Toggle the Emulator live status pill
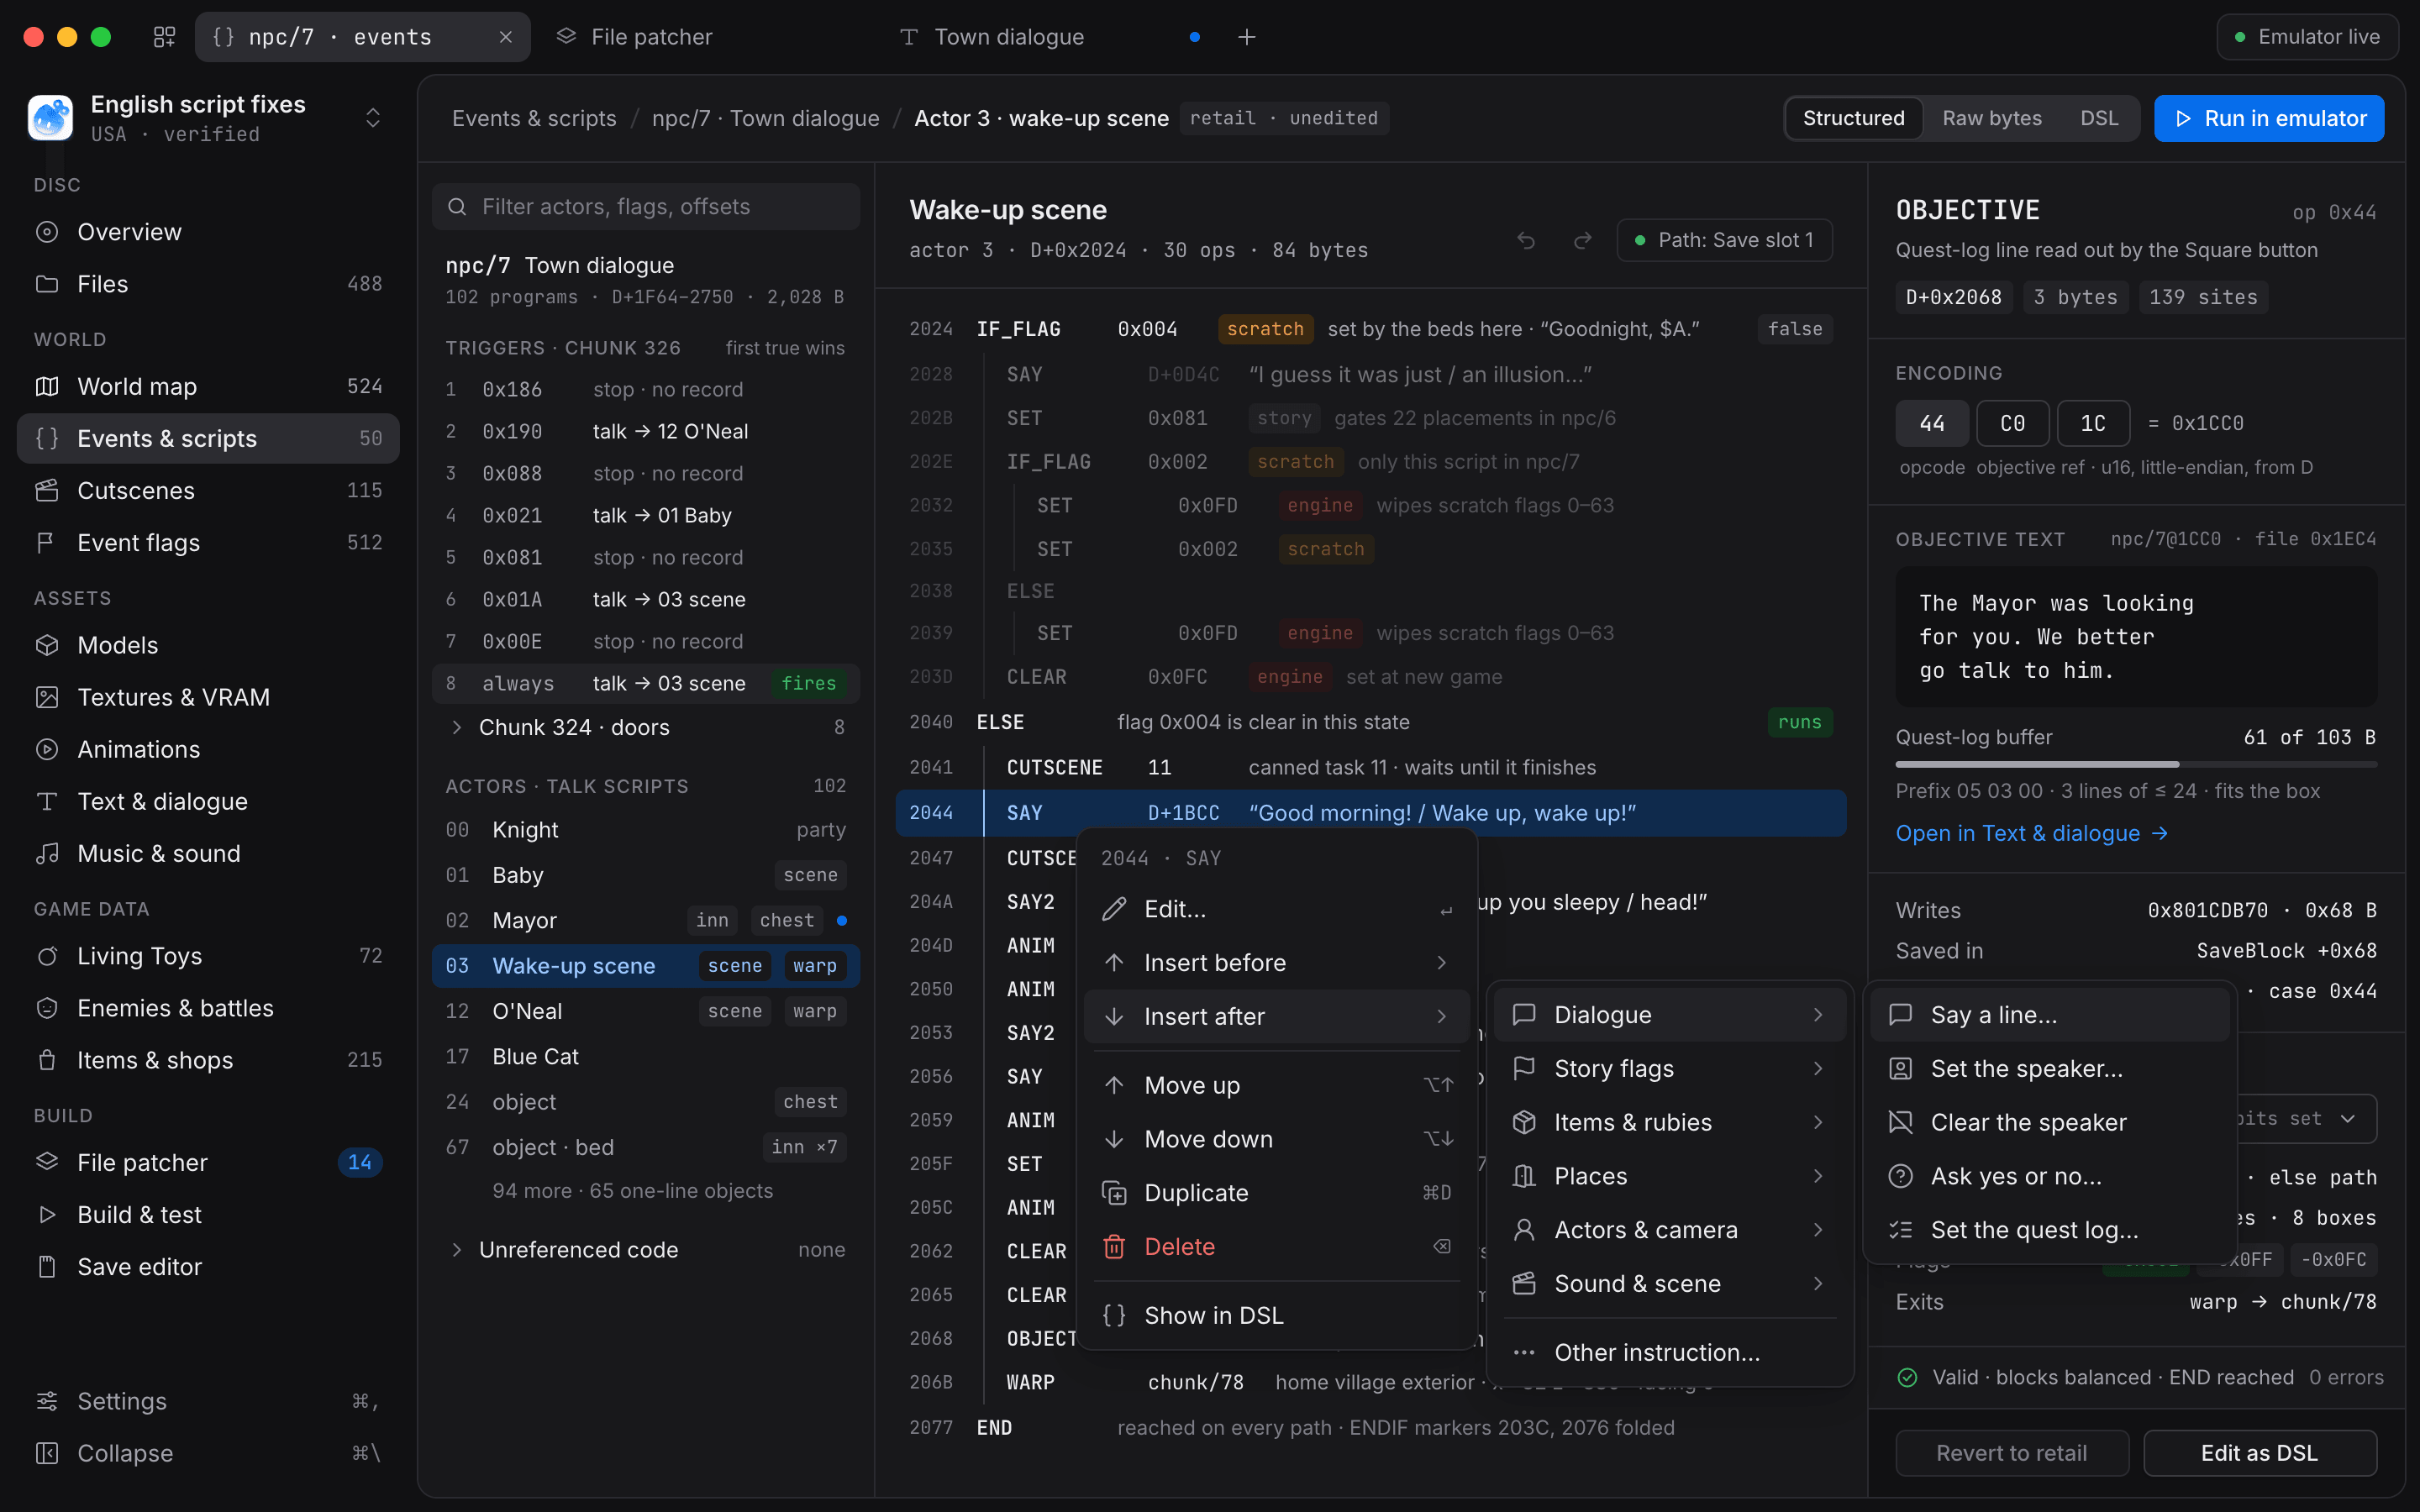The width and height of the screenshot is (2420, 1512). click(x=2307, y=37)
